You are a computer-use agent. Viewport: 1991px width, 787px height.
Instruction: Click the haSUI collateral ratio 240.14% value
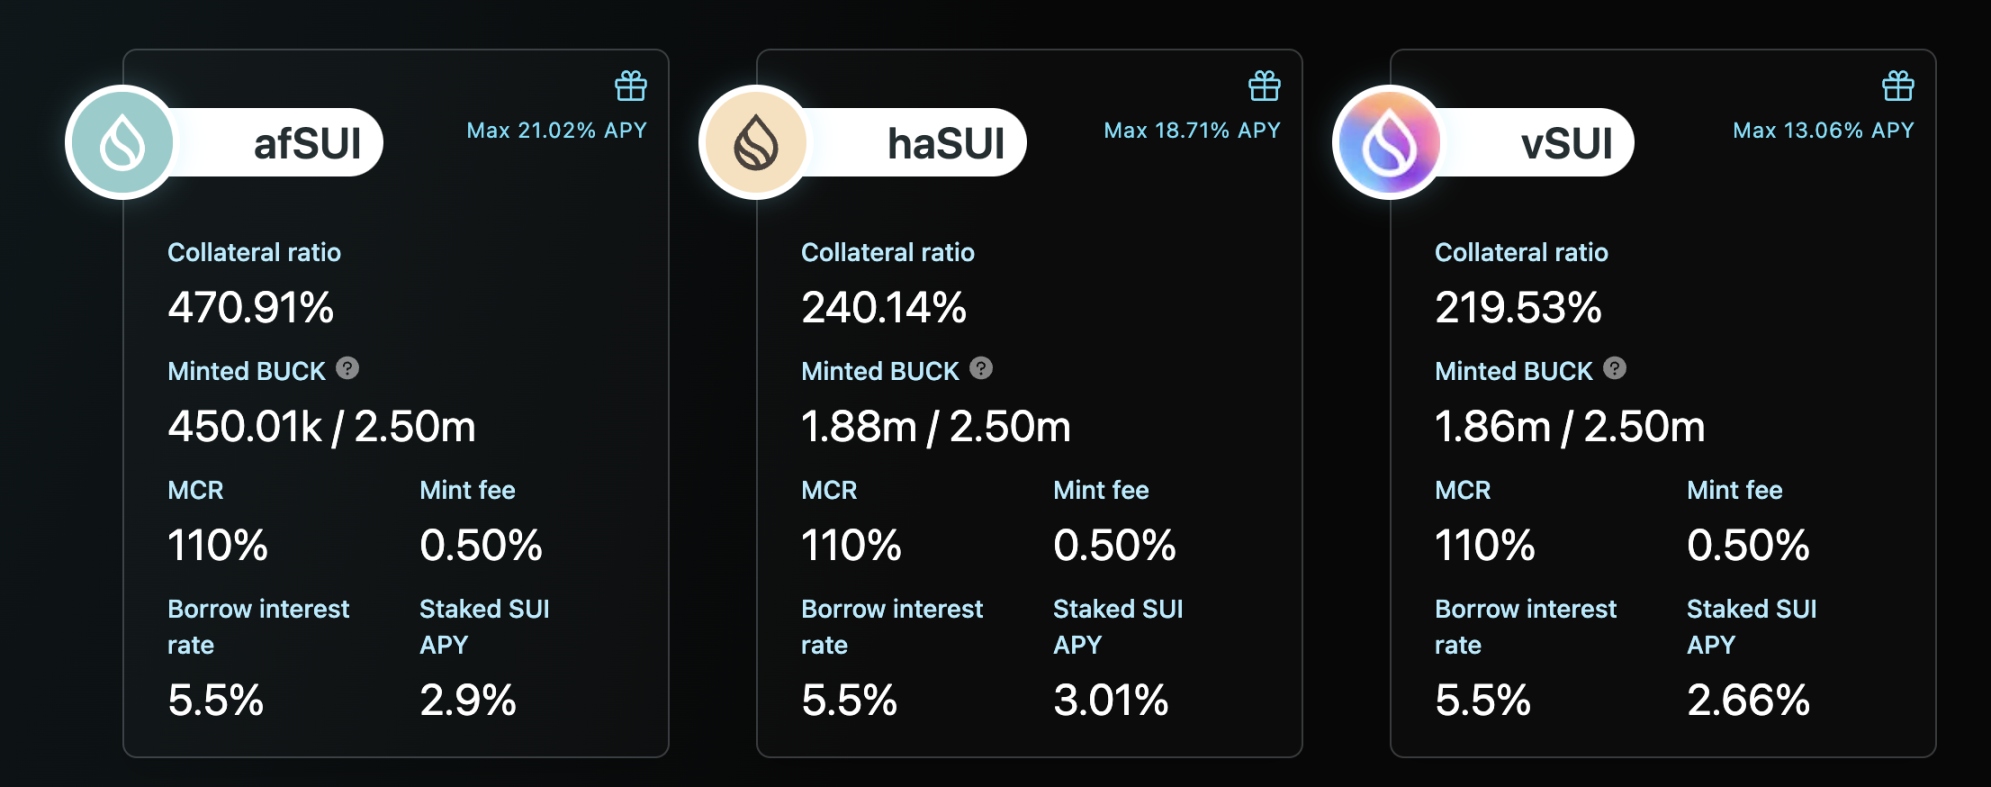(x=884, y=308)
